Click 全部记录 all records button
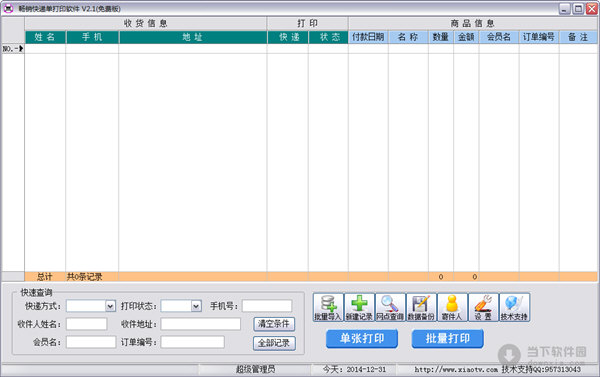 click(274, 343)
